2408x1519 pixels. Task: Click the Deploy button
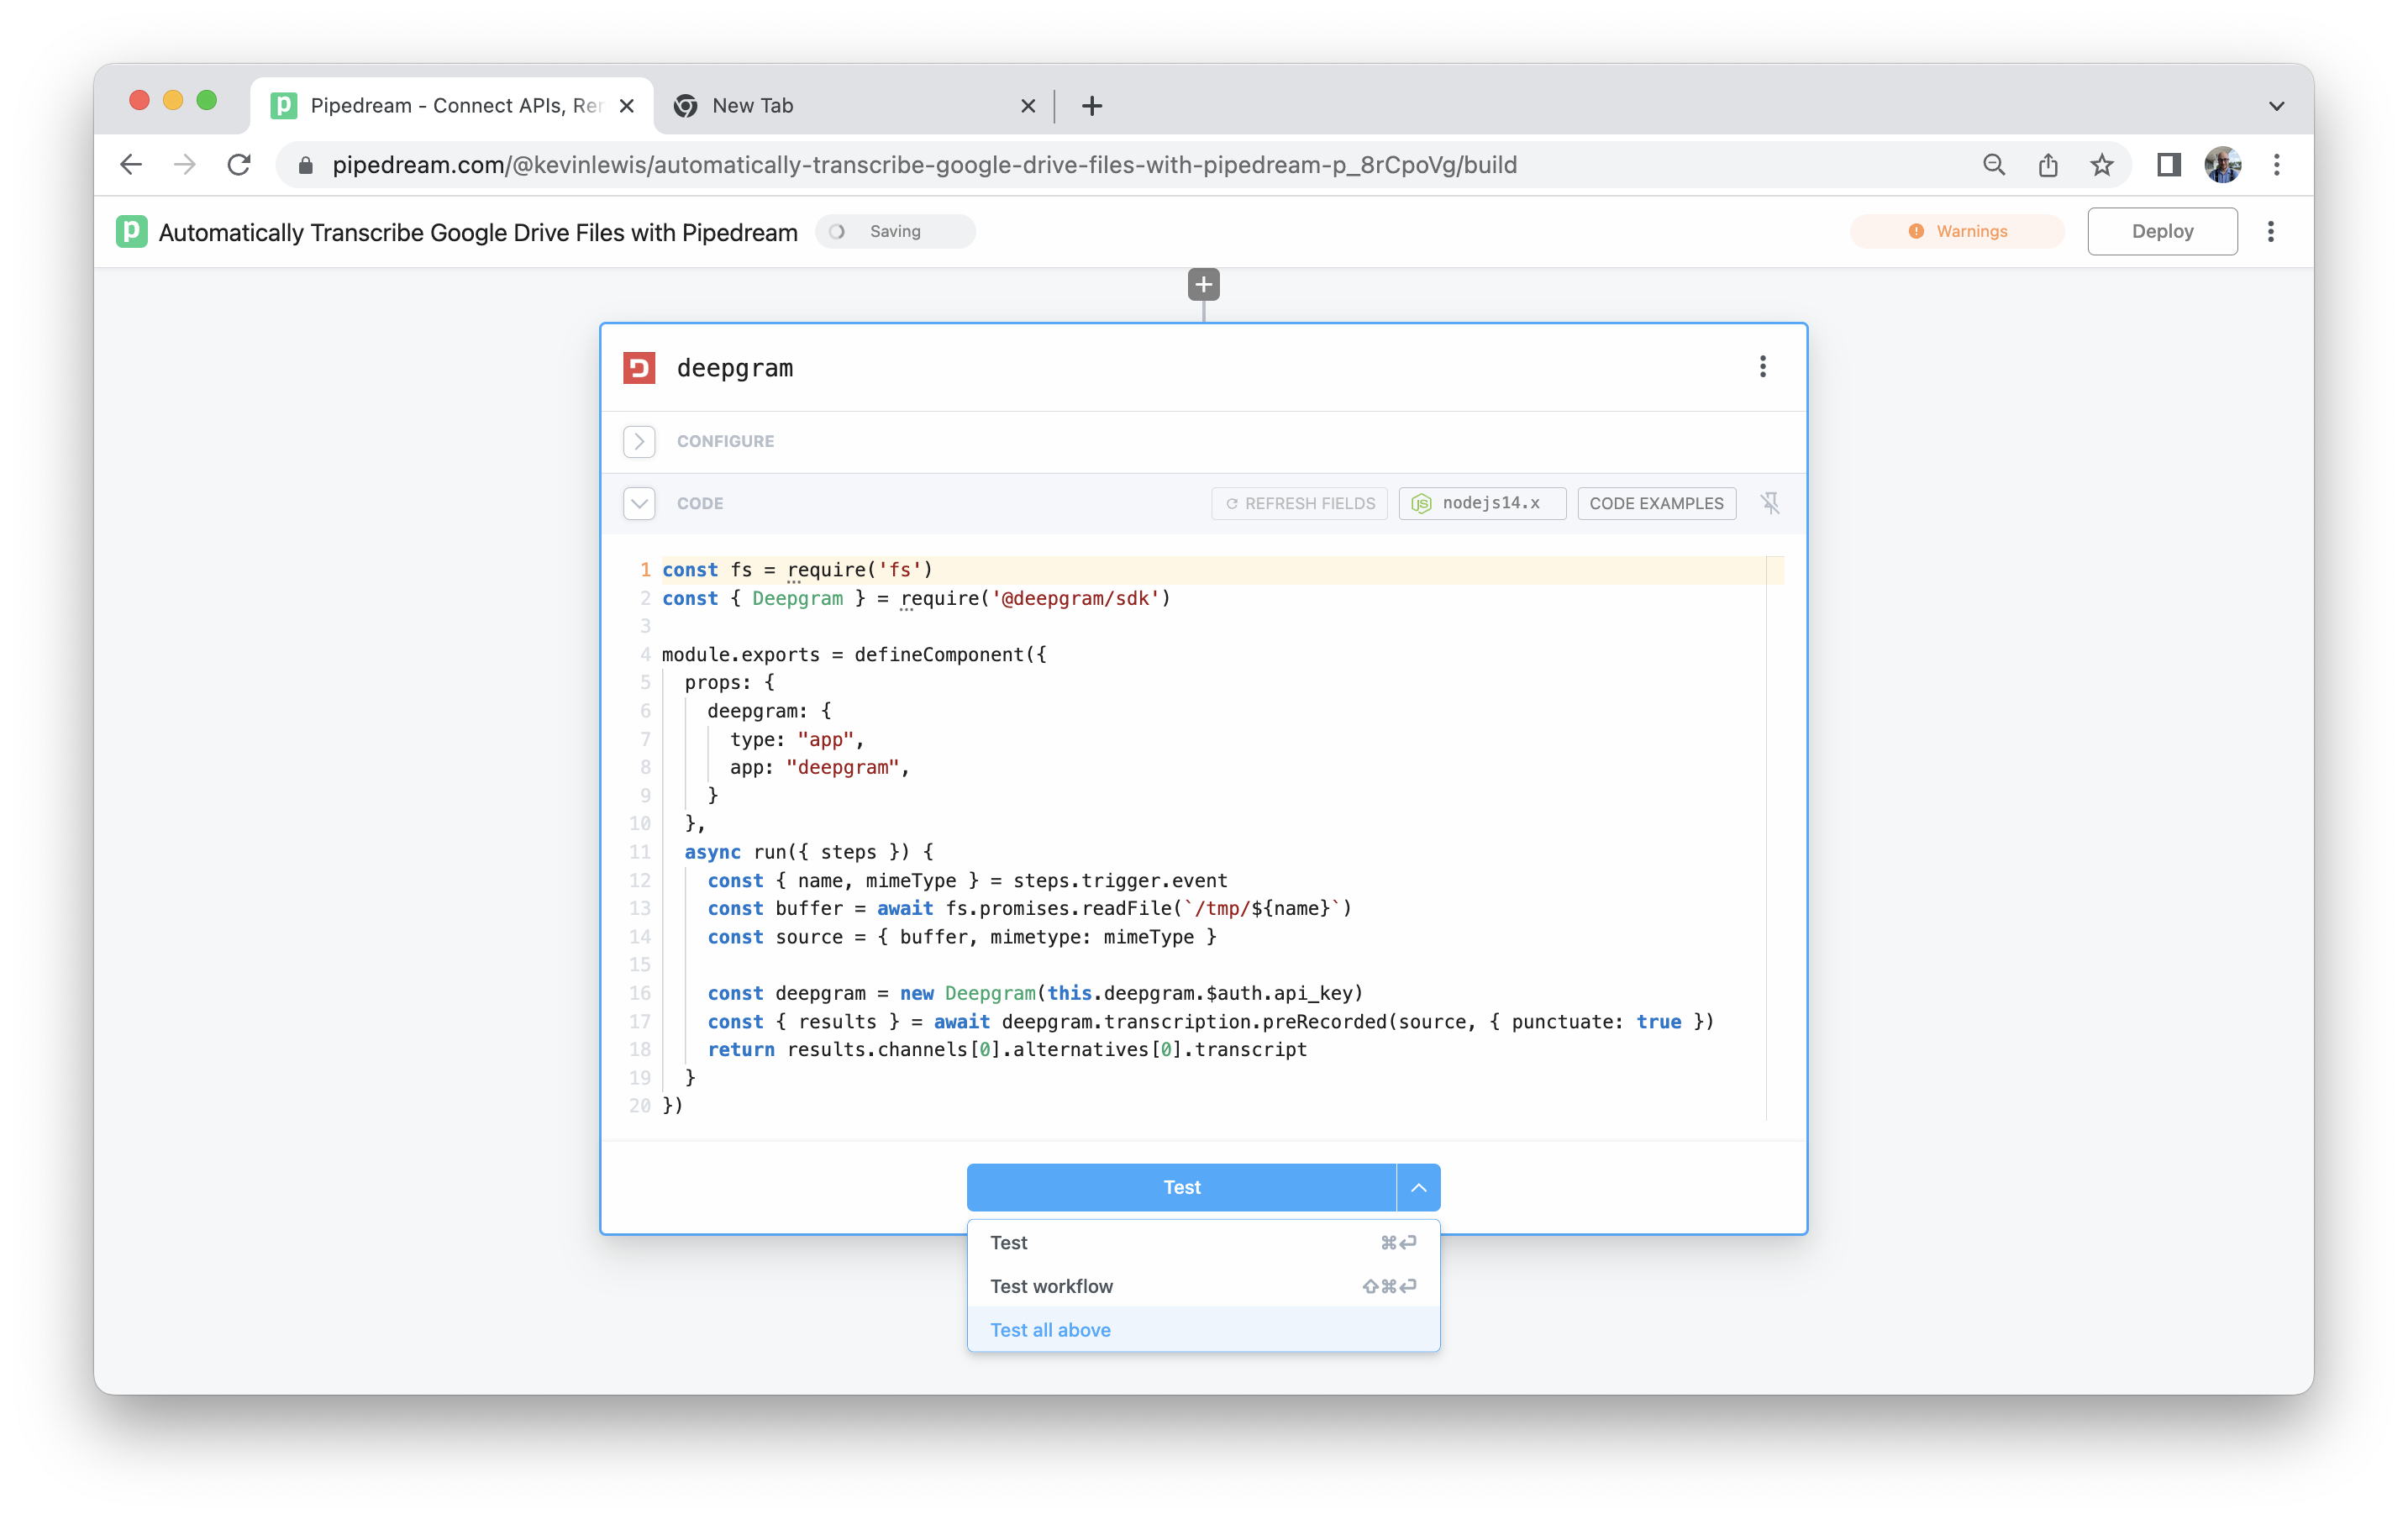click(x=2161, y=231)
